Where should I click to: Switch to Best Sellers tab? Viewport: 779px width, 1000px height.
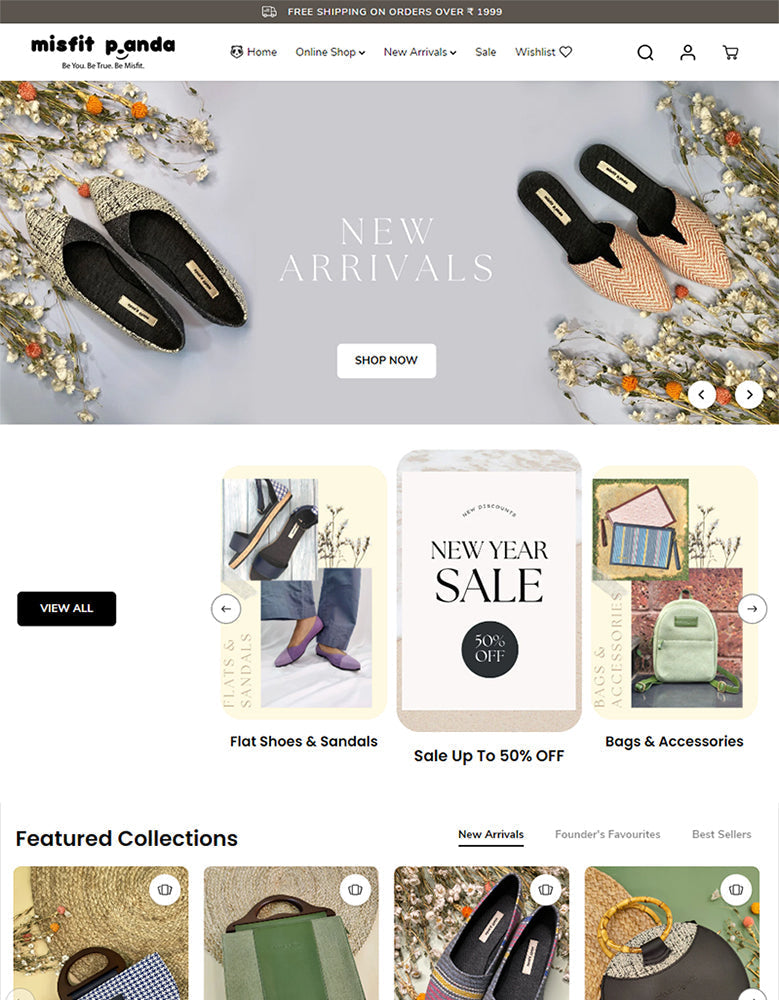click(722, 834)
